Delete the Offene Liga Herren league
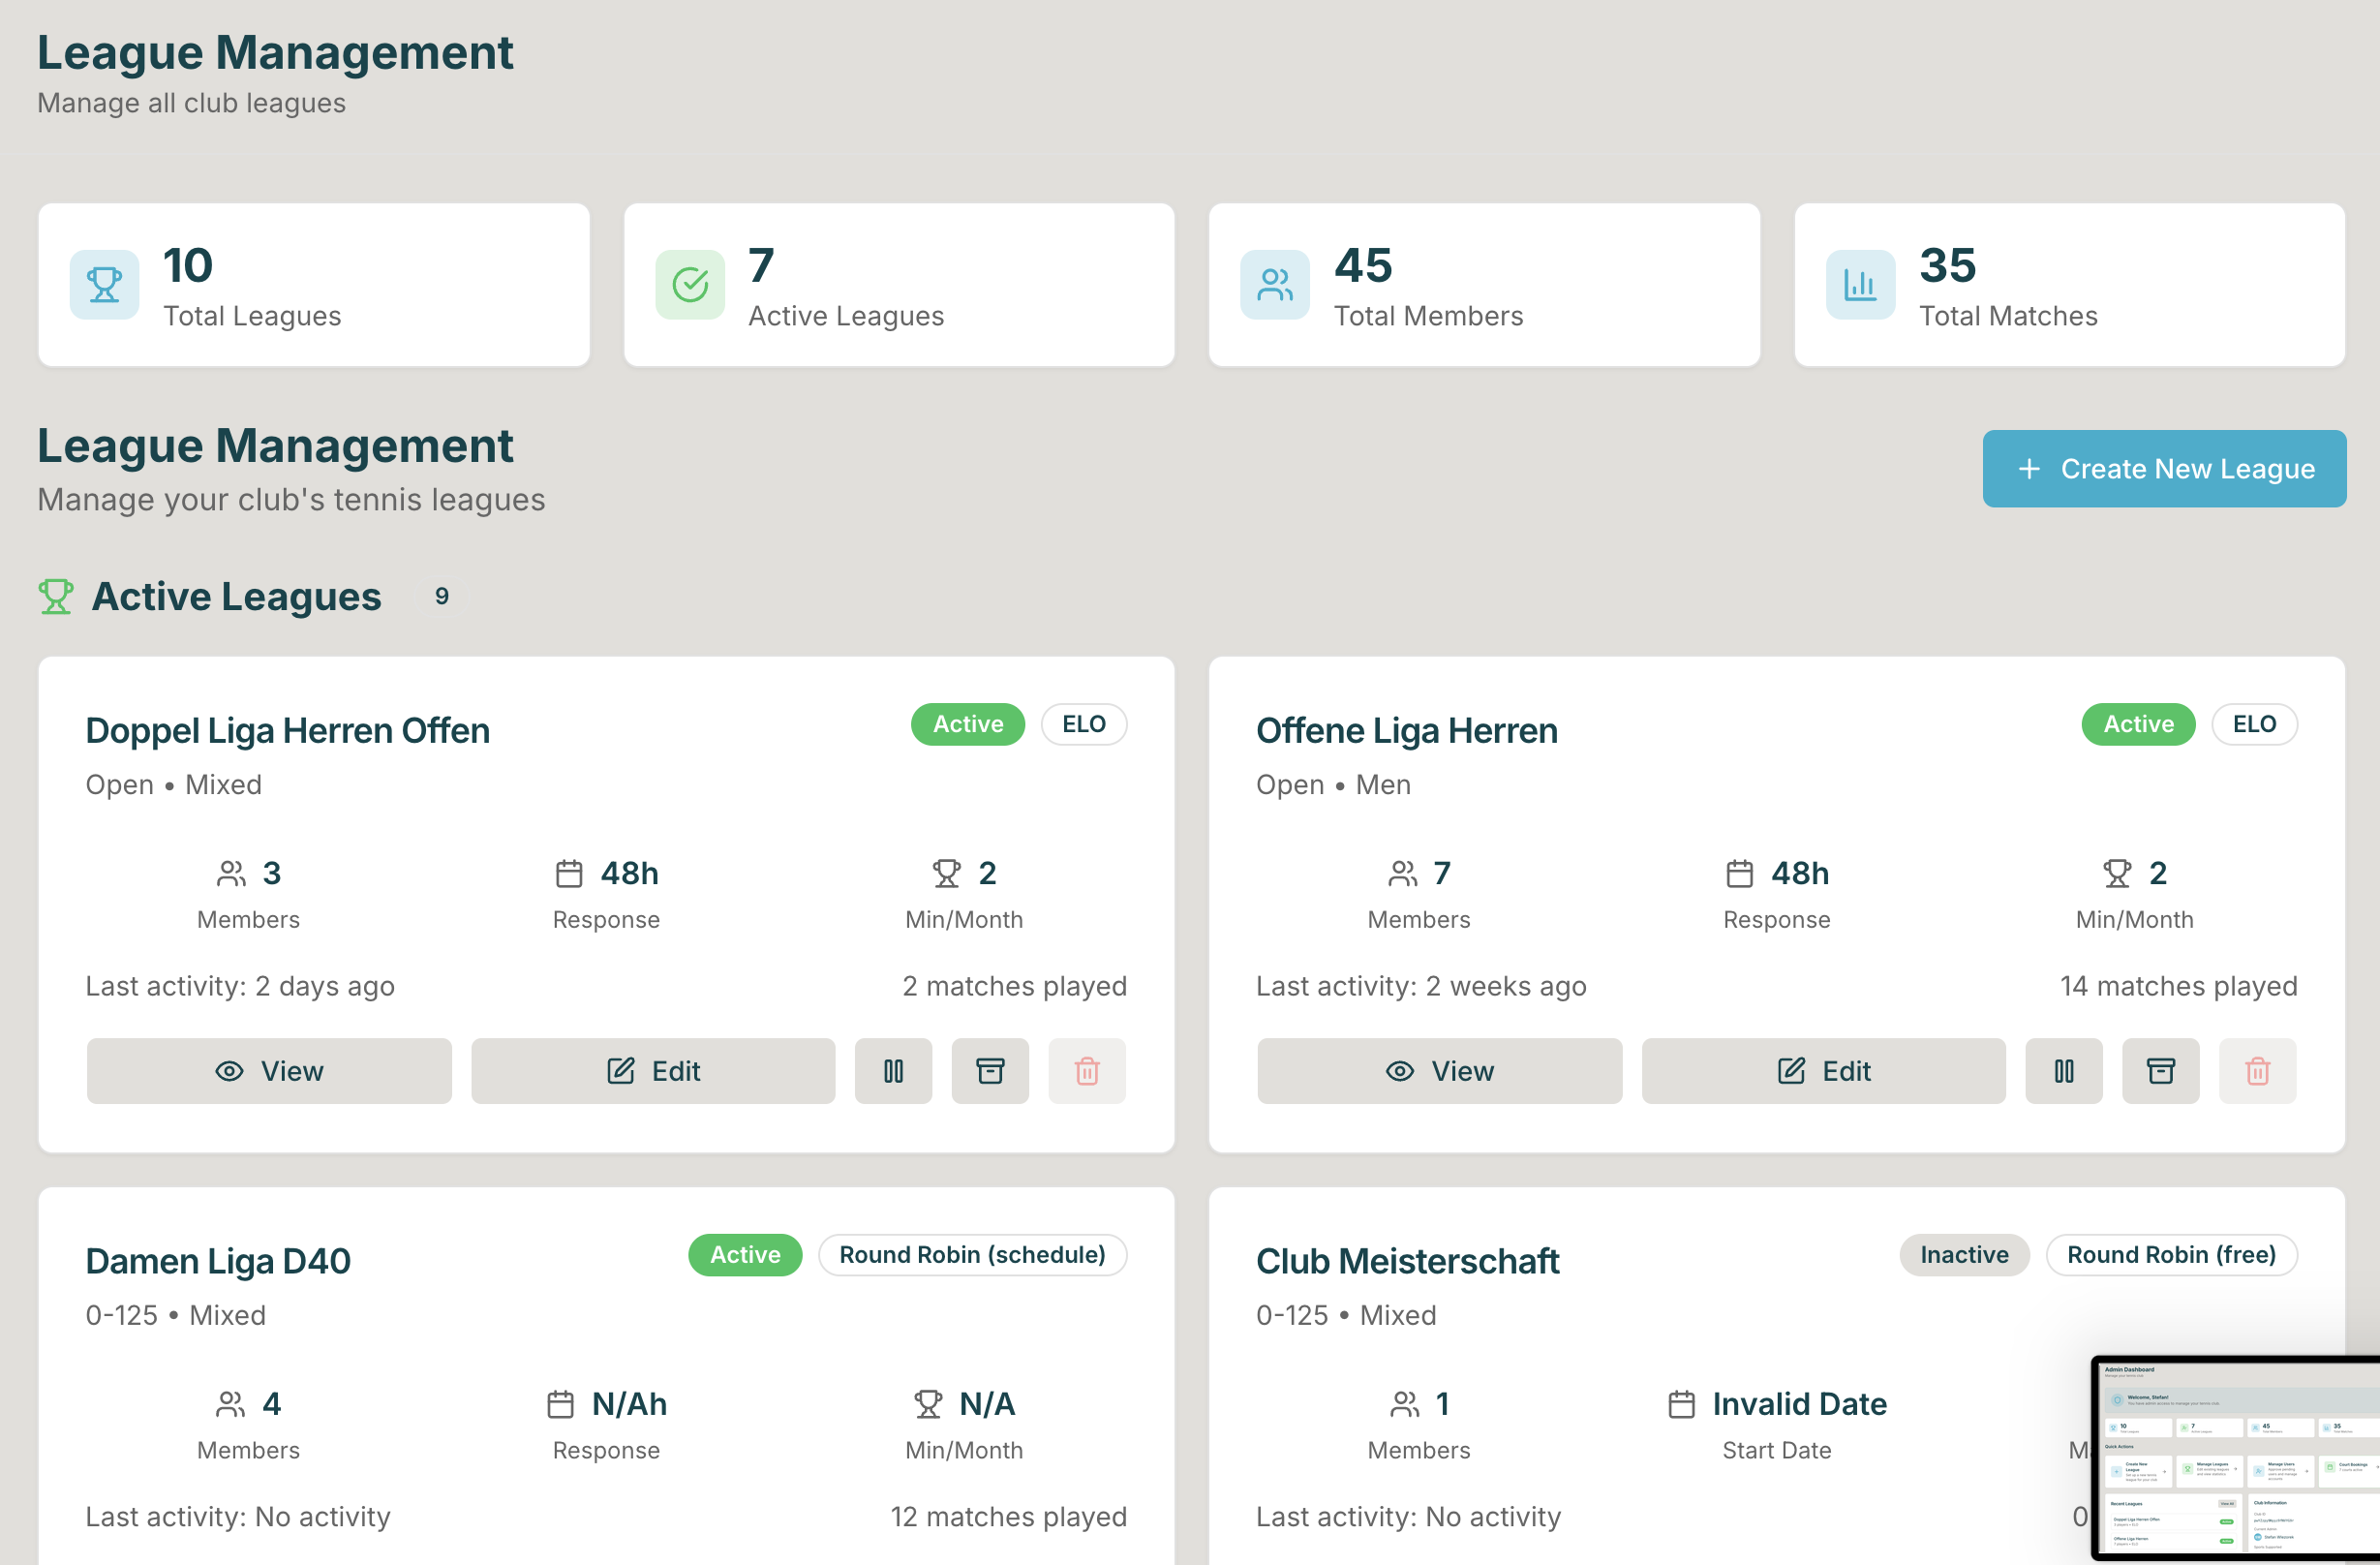Viewport: 2380px width, 1565px height. (2257, 1071)
